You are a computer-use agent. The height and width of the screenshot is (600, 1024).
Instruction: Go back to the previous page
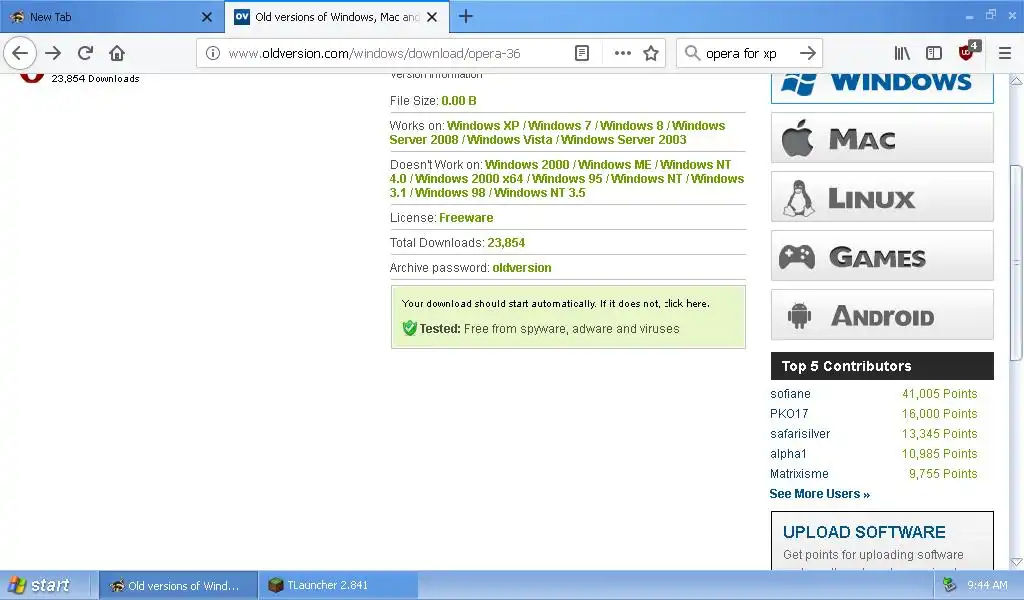point(20,53)
